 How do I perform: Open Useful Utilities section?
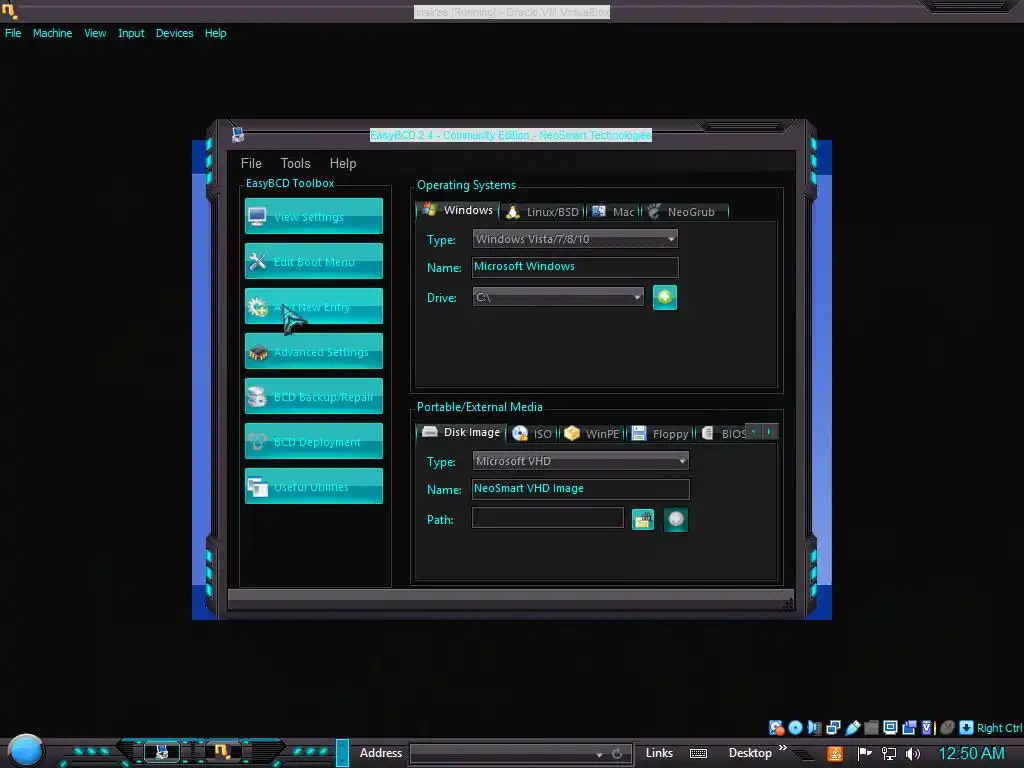313,487
